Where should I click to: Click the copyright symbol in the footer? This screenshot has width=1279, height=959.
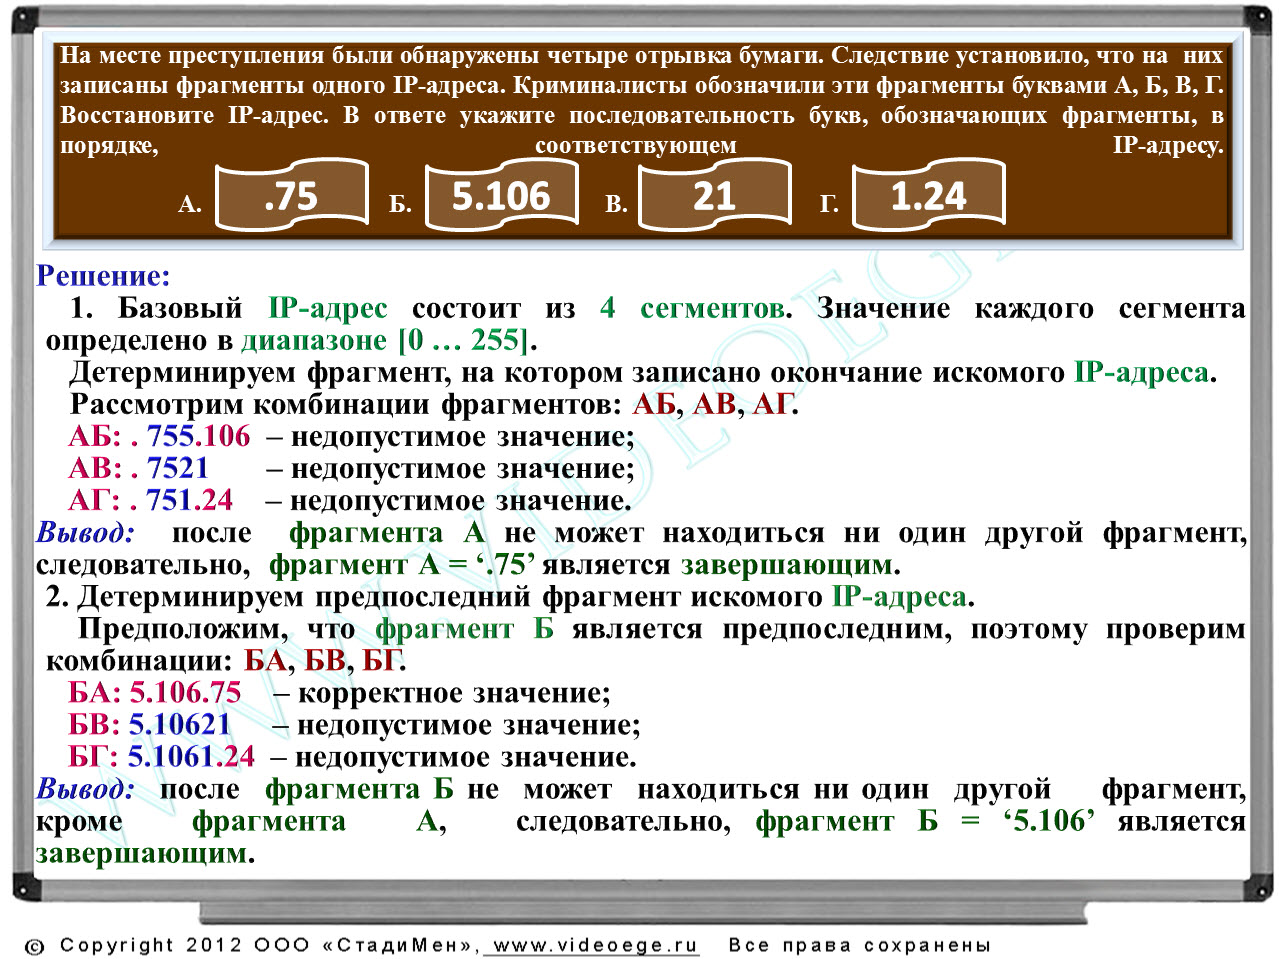(35, 946)
